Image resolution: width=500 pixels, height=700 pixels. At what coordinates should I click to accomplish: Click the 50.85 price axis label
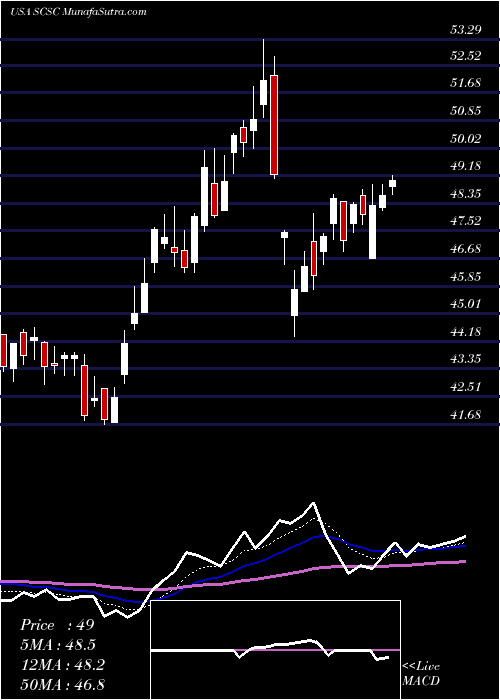467,110
